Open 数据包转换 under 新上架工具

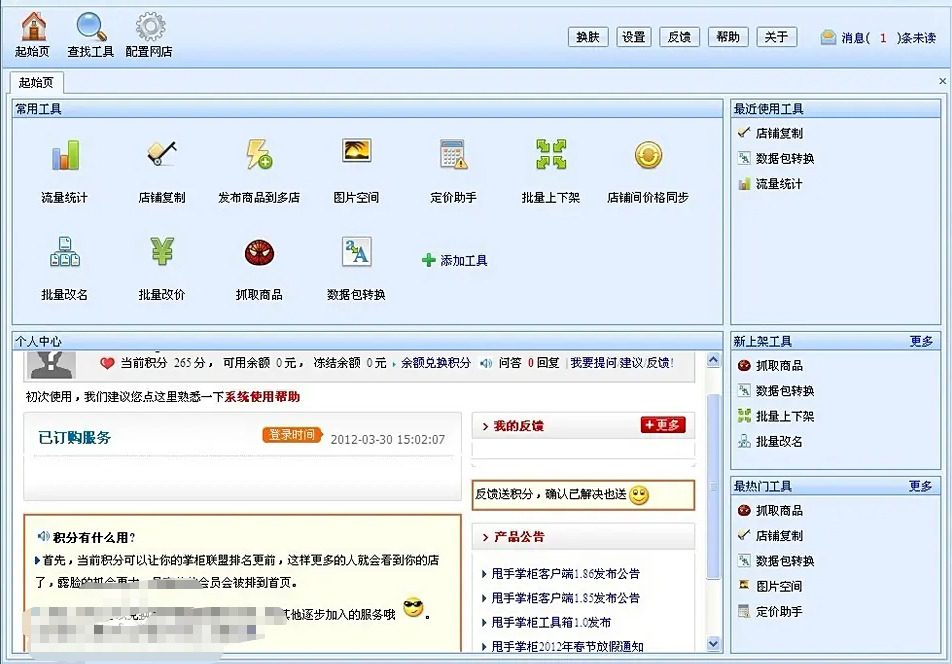coord(776,391)
